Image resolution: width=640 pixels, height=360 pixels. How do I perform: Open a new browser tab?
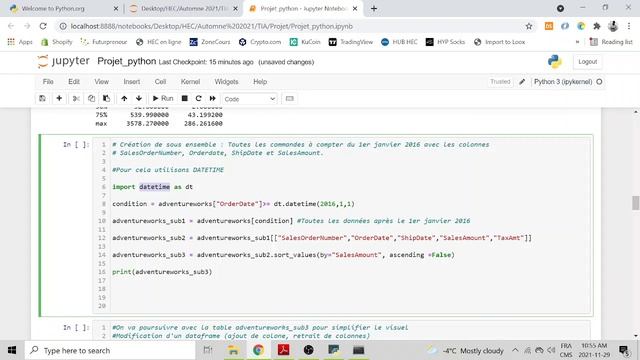click(374, 9)
